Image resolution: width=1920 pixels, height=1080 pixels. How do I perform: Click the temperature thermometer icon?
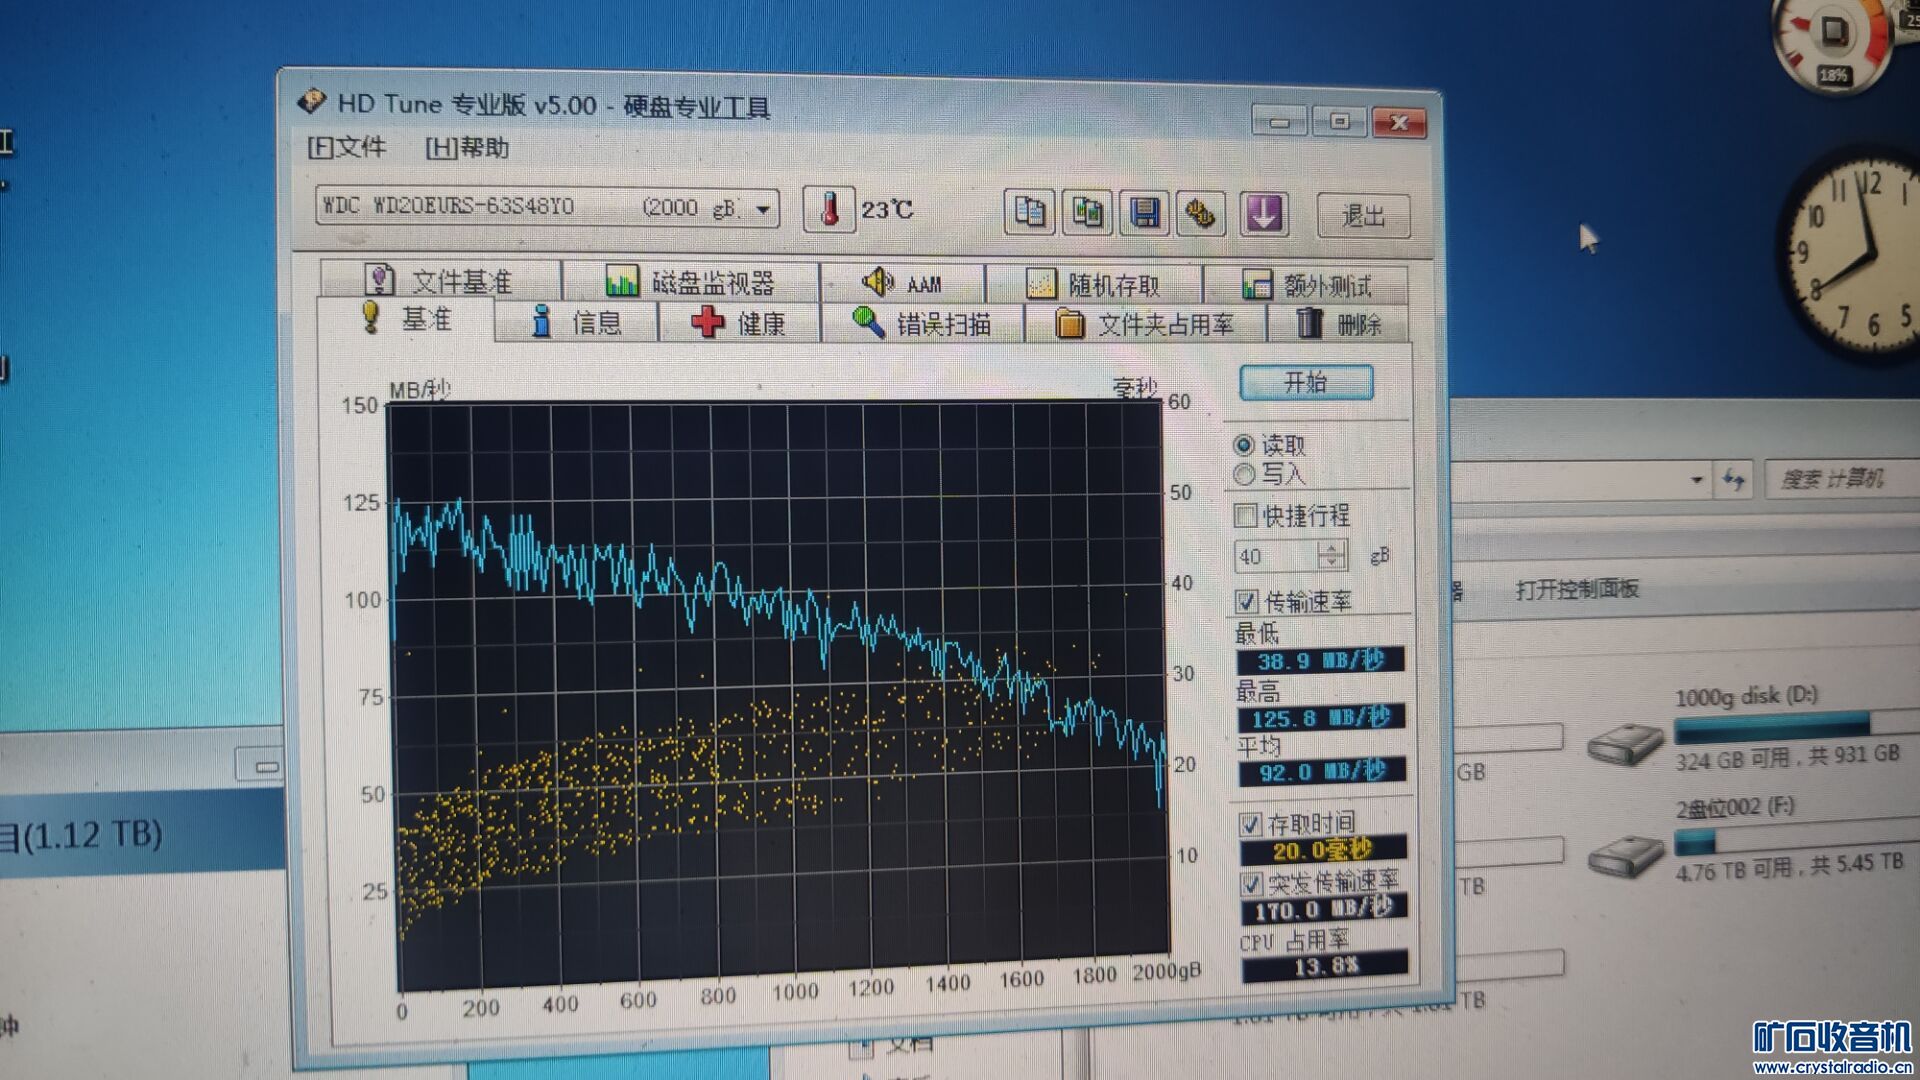(829, 209)
